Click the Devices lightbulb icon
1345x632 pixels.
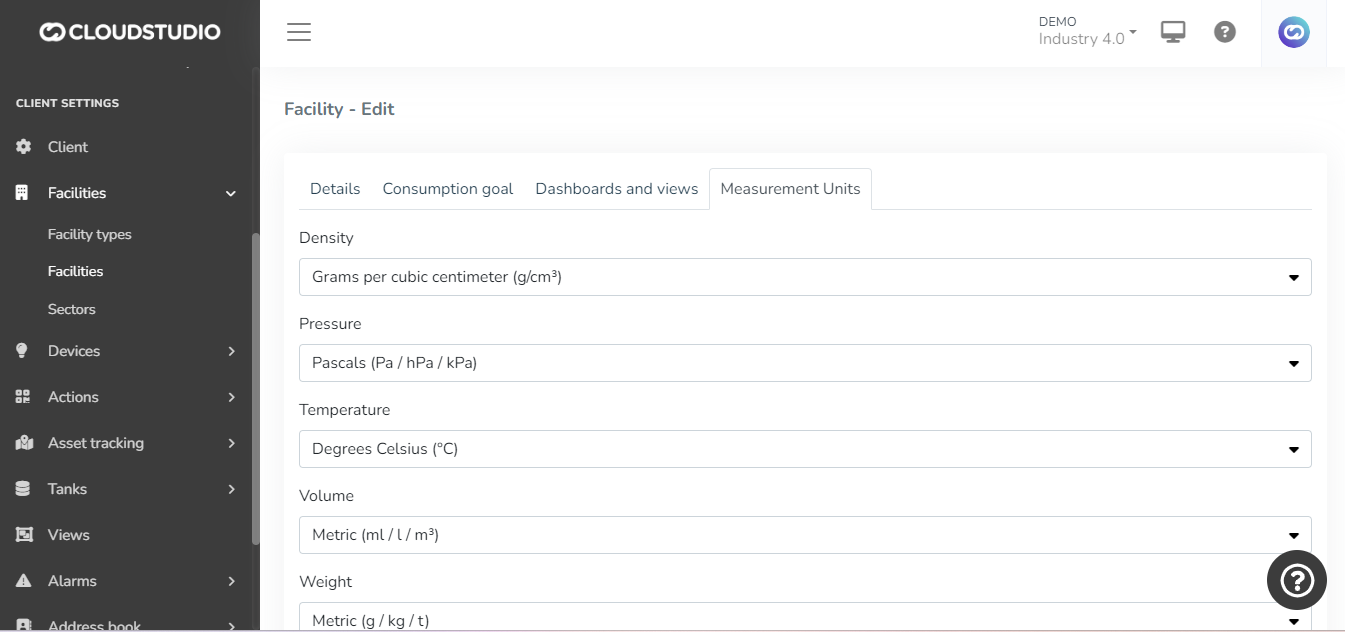[24, 351]
